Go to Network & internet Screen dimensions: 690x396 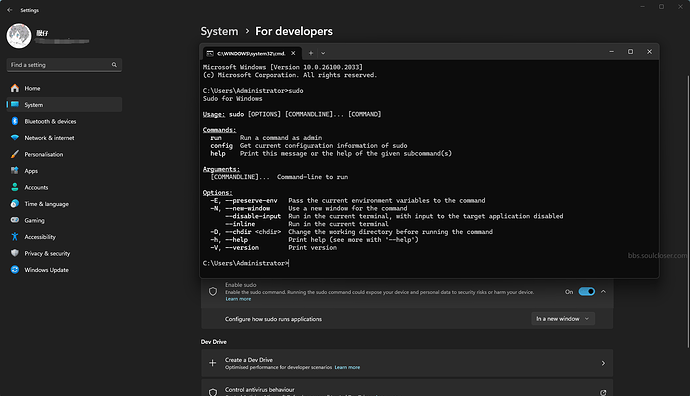[x=64, y=138]
